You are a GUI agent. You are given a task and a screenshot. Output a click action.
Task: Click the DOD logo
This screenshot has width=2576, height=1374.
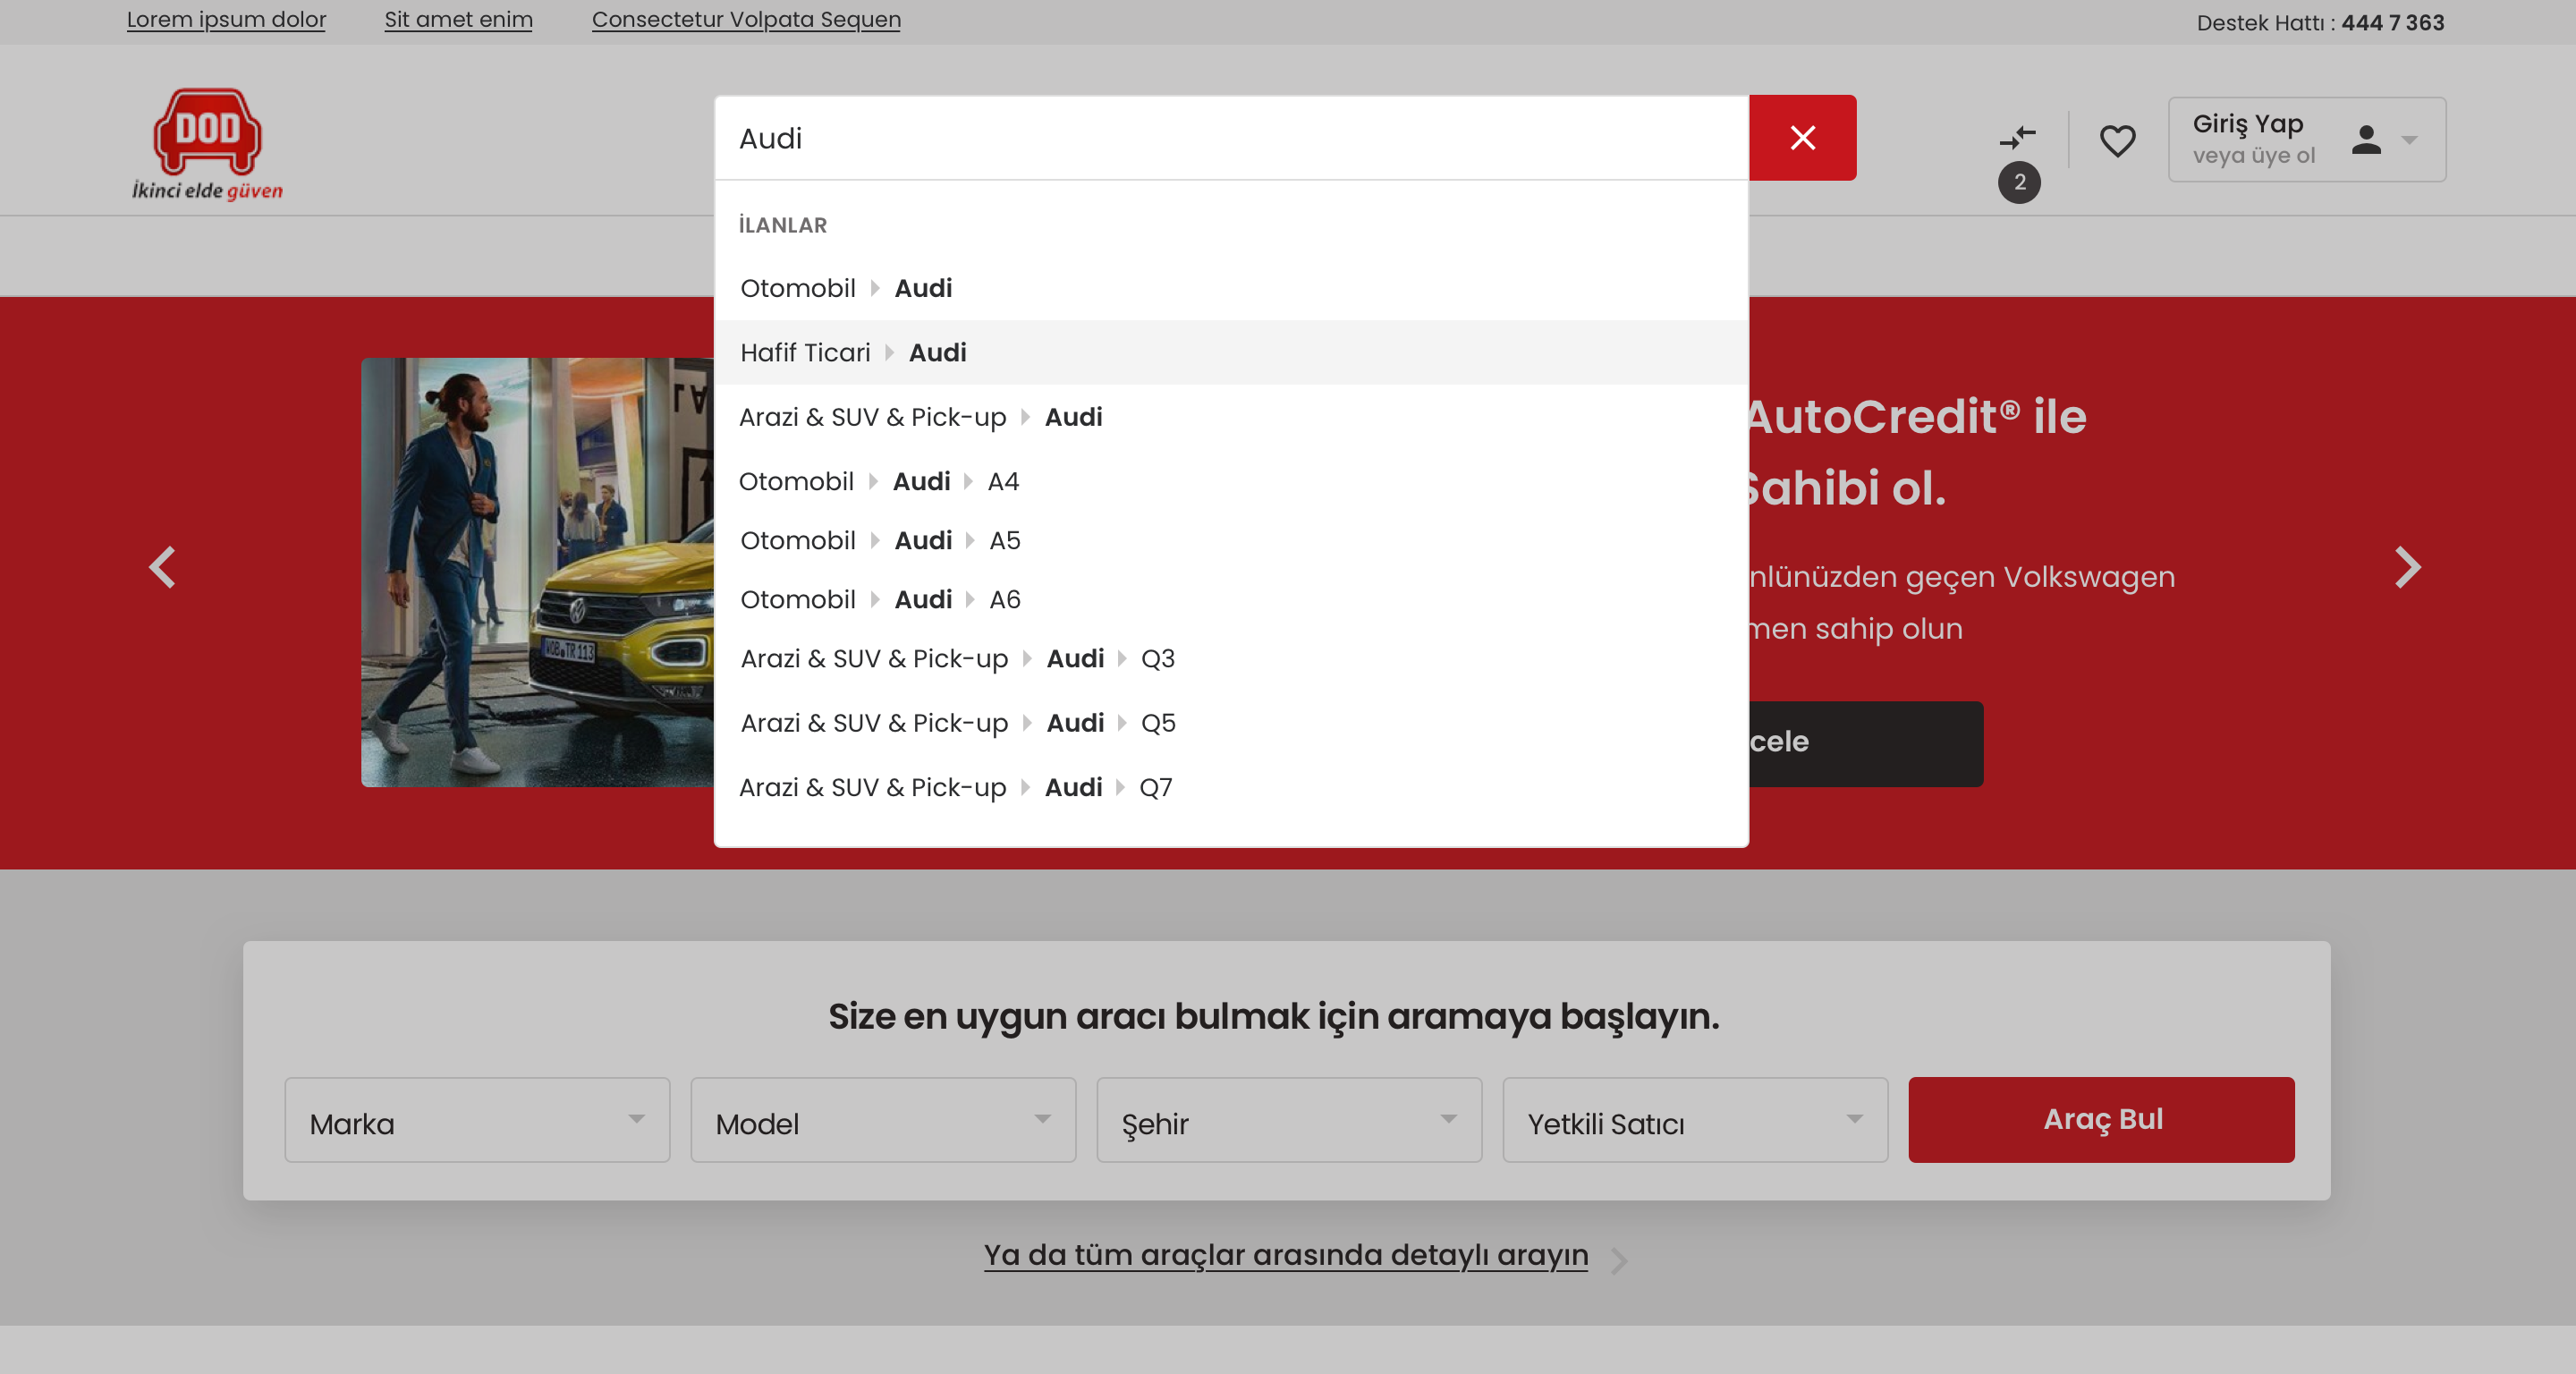pos(207,144)
